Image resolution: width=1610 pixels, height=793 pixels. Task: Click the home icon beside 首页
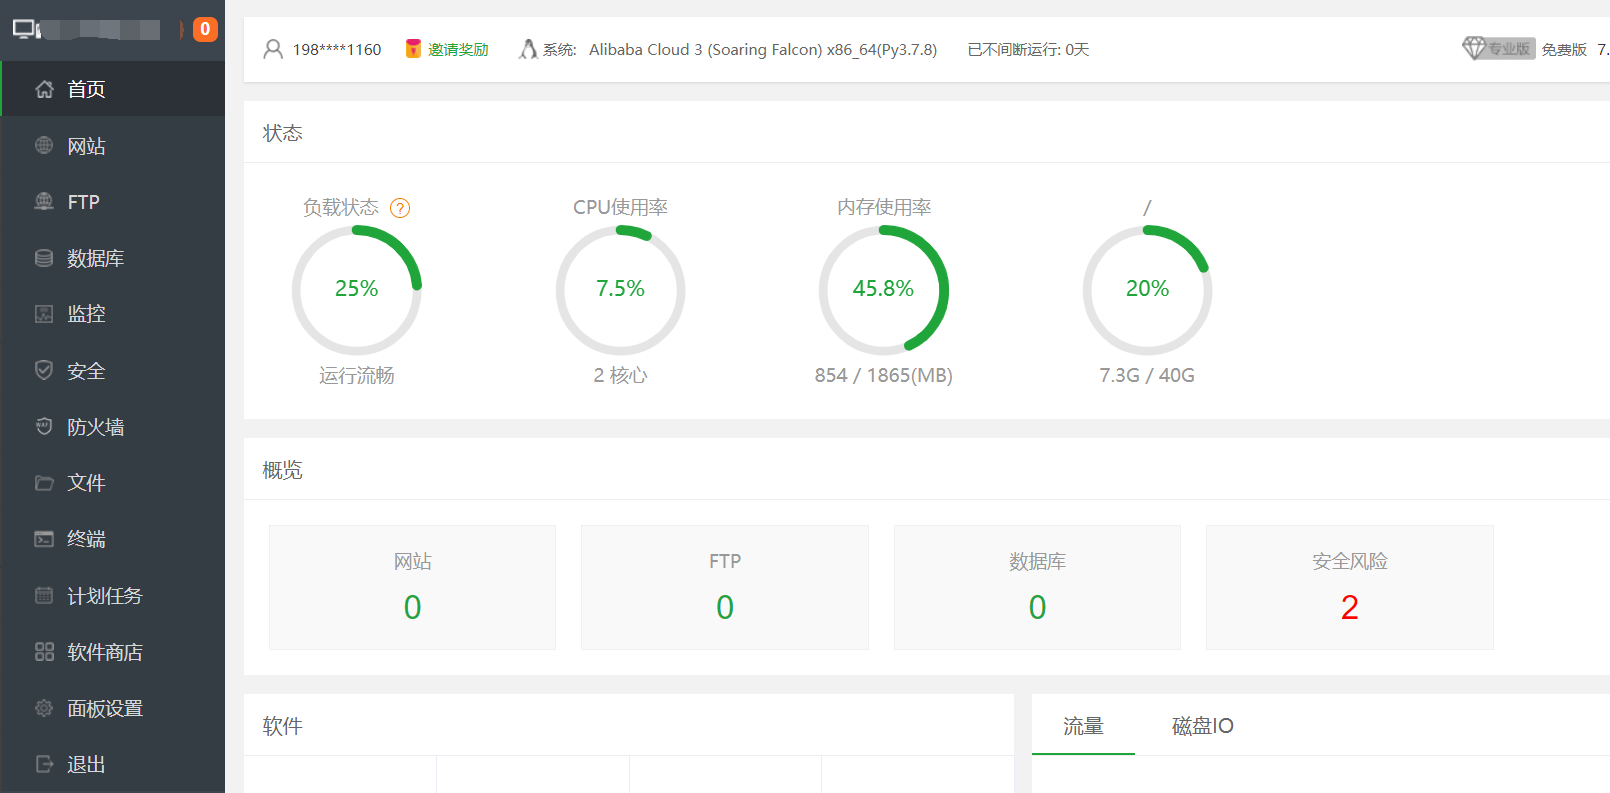pos(44,89)
